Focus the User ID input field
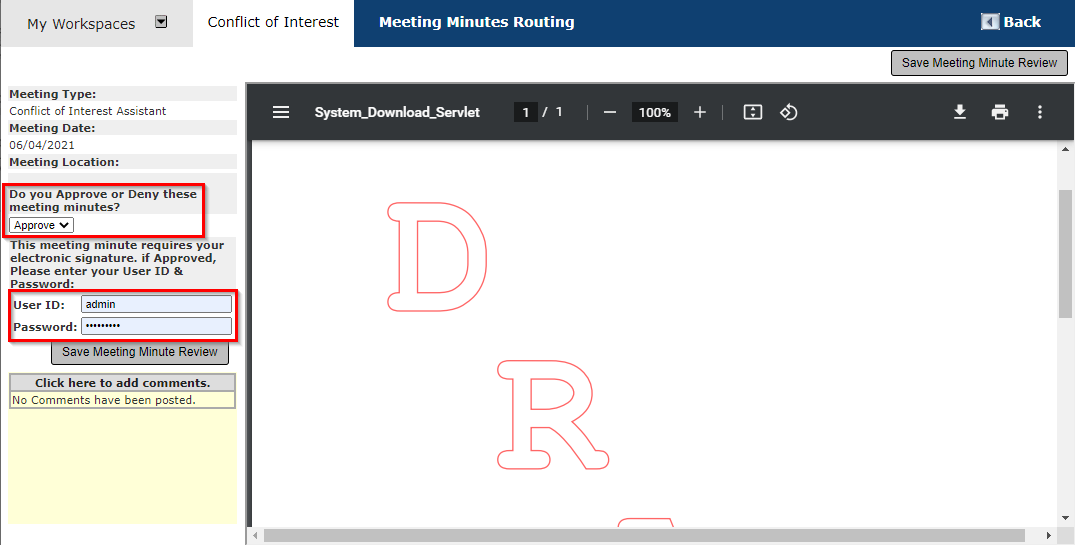The width and height of the screenshot is (1075, 545). [156, 304]
